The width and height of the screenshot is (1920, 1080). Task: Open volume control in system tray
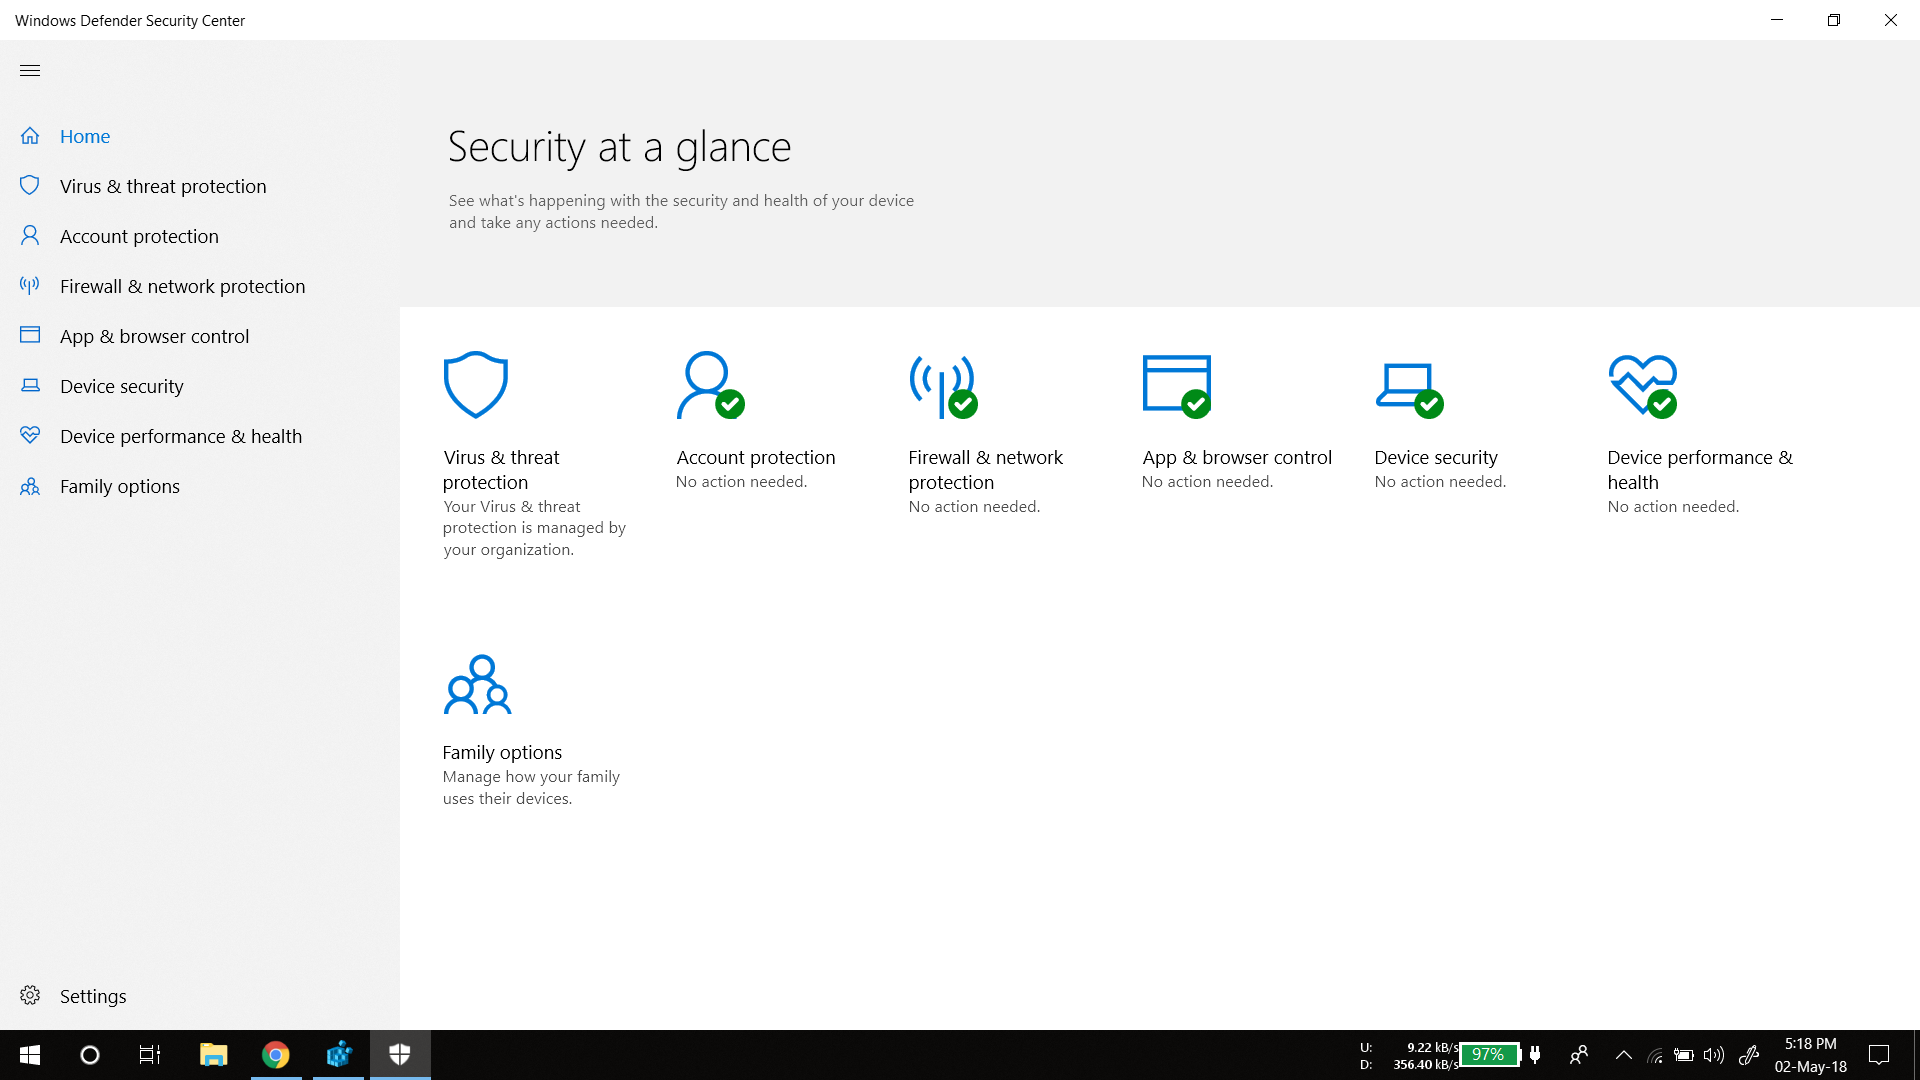coord(1714,1055)
